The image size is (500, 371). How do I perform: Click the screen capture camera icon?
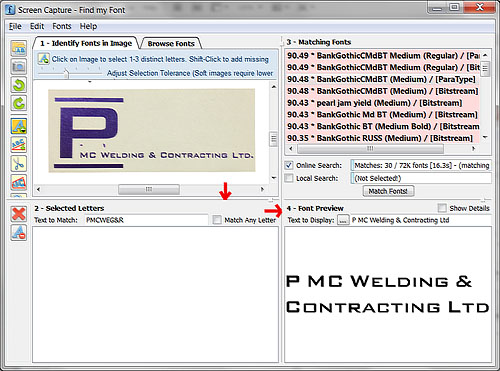19,67
